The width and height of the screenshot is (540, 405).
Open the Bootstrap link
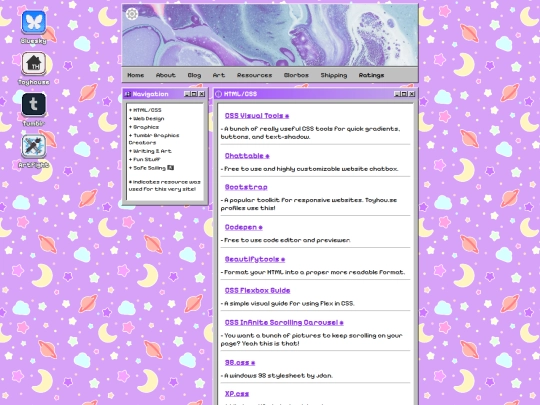246,187
